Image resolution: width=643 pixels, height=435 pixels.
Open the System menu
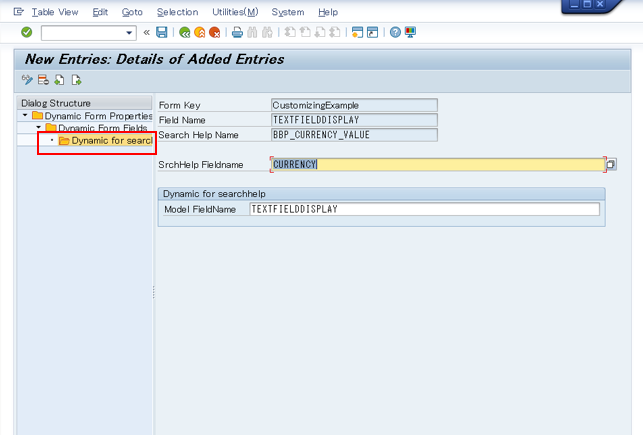coord(288,12)
